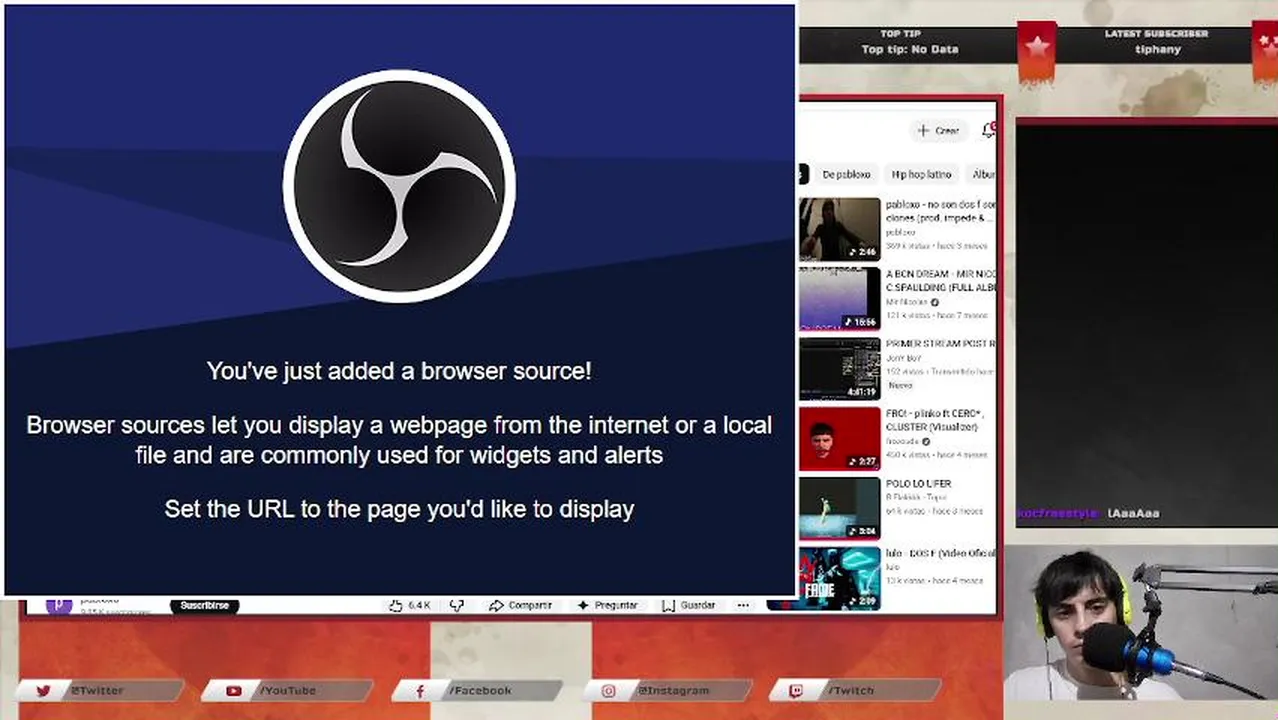Click the 'Nuevo' badge under PRIMER STREAM video

click(x=900, y=385)
